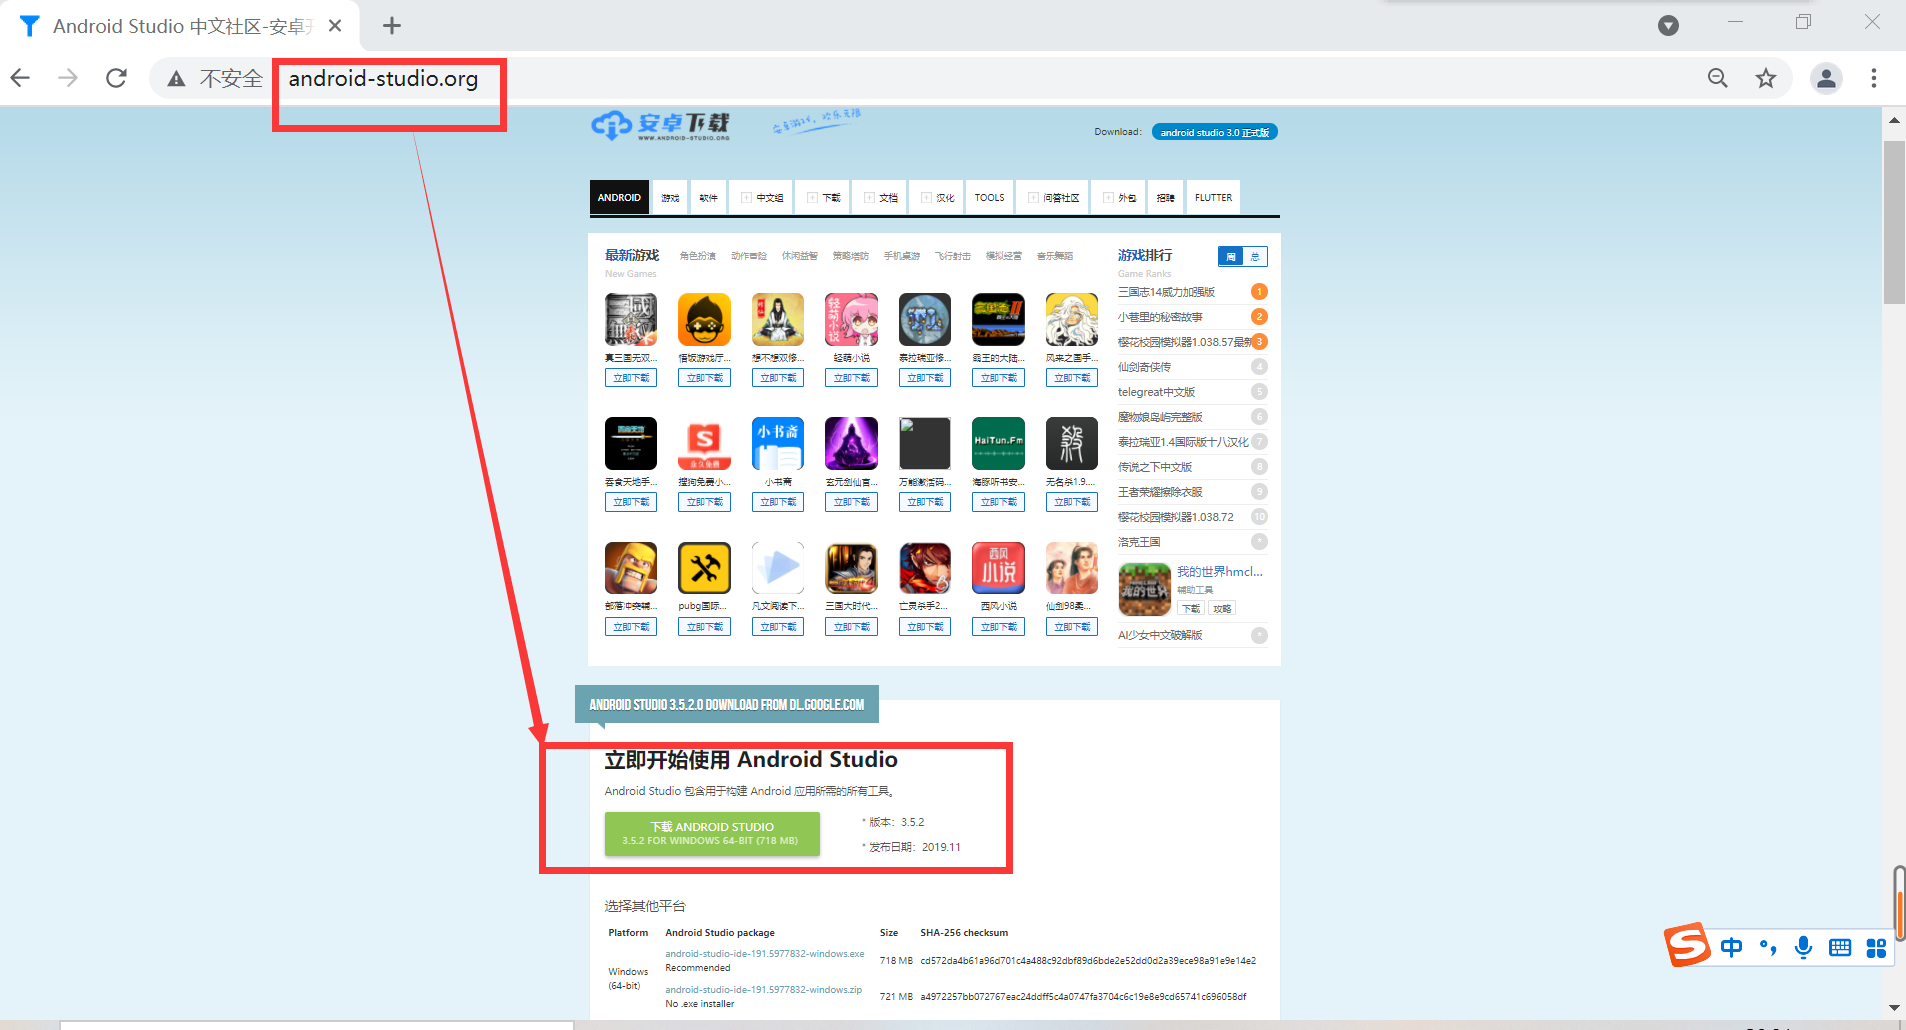Open android-studio-ide-191.5977832-windows.exe link

tap(765, 954)
